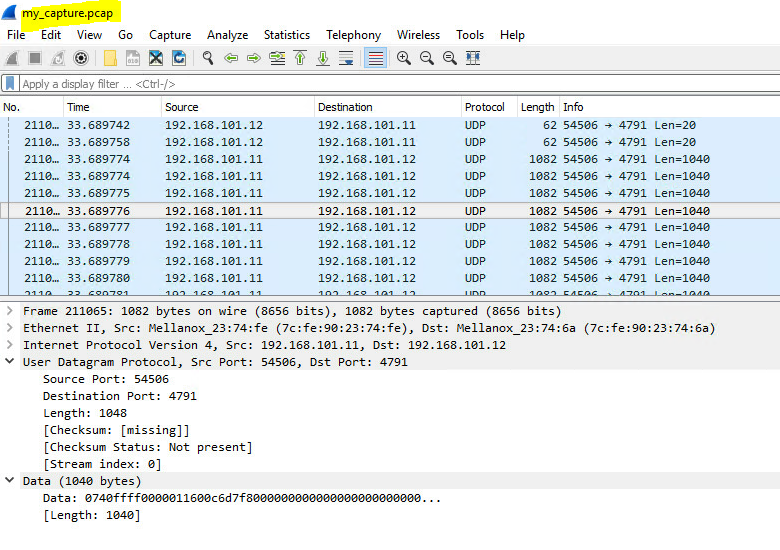
Task: Click the open capture file folder icon
Action: pos(110,58)
